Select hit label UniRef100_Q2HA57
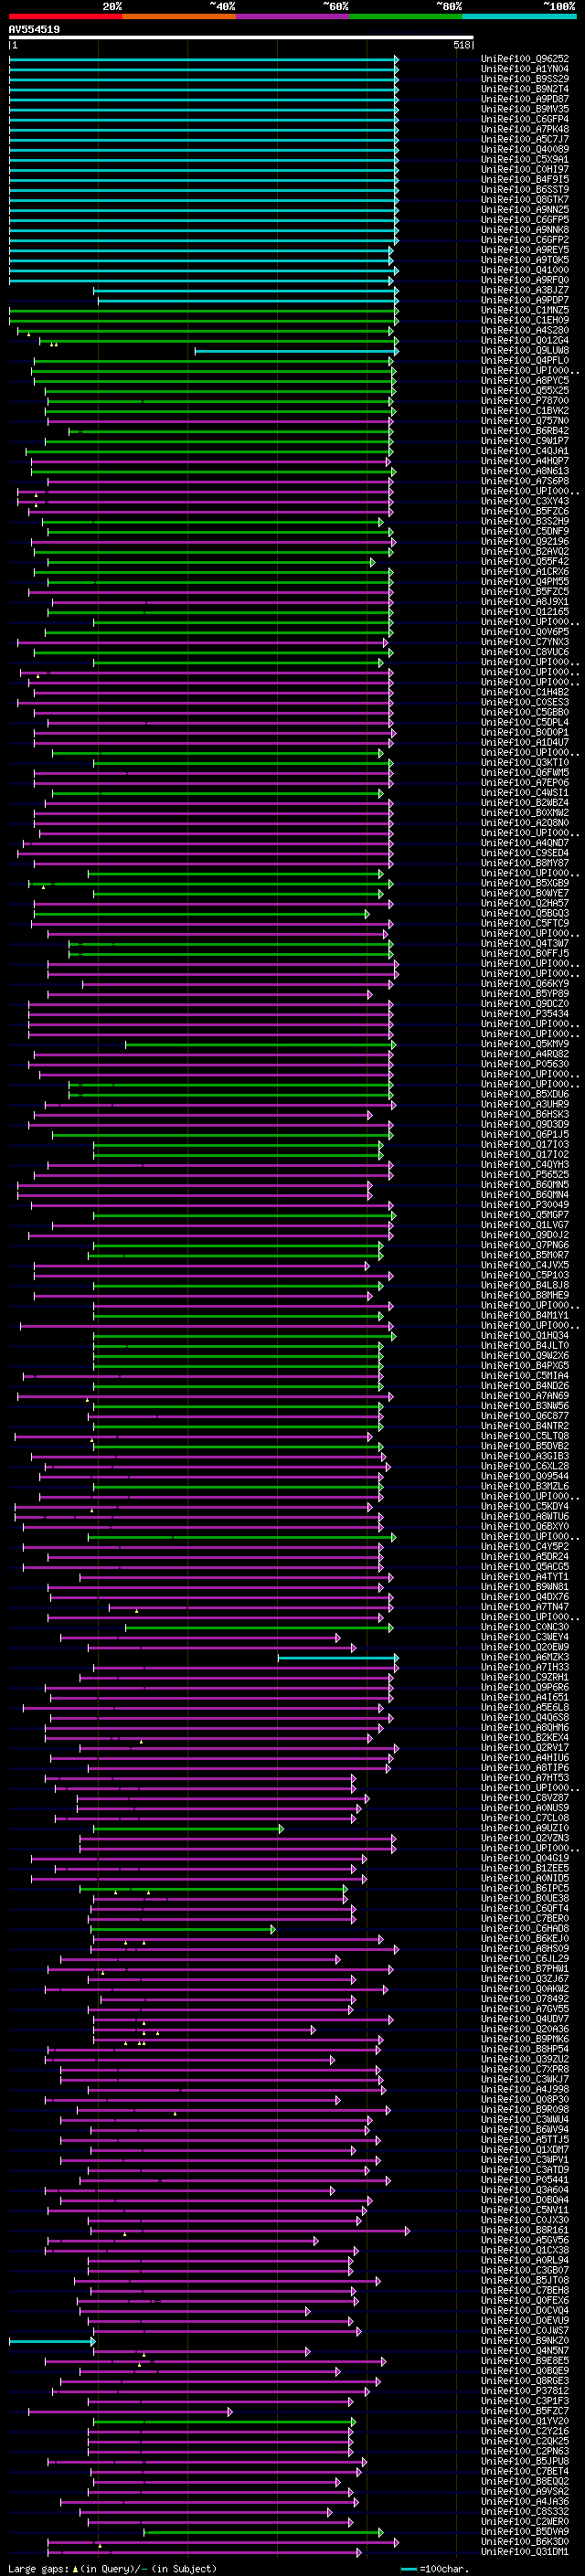Viewport: 585px width, 2576px height. (x=525, y=903)
